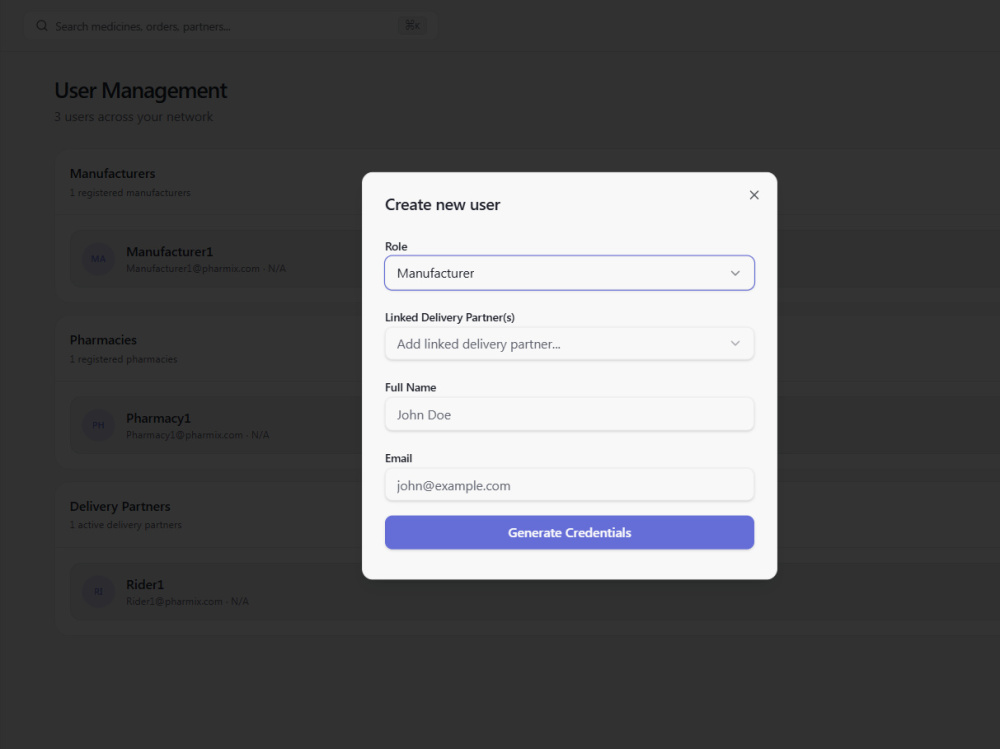Click the Rider1 user name
The width and height of the screenshot is (1000, 749).
click(x=145, y=585)
